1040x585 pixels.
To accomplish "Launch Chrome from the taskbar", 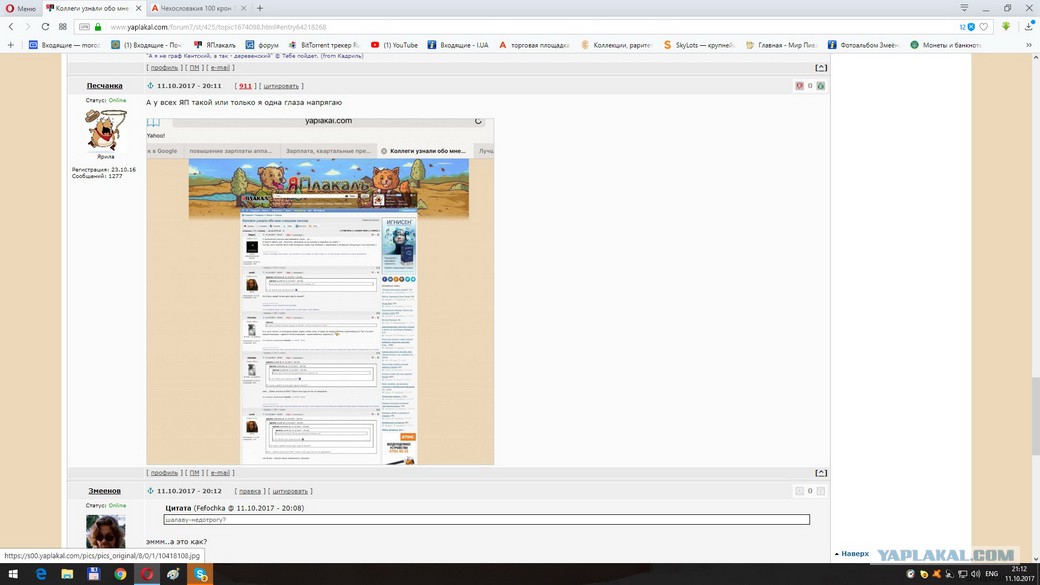I will point(120,574).
